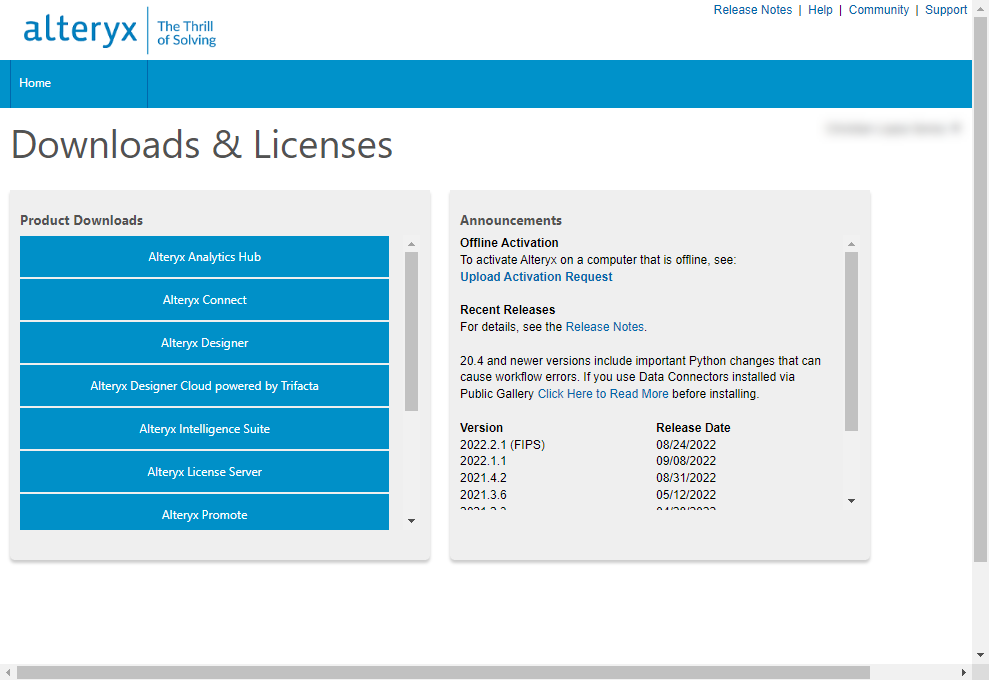The width and height of the screenshot is (989, 680).
Task: Click the left arrow on the horizontal scrollbar
Action: [x=8, y=672]
